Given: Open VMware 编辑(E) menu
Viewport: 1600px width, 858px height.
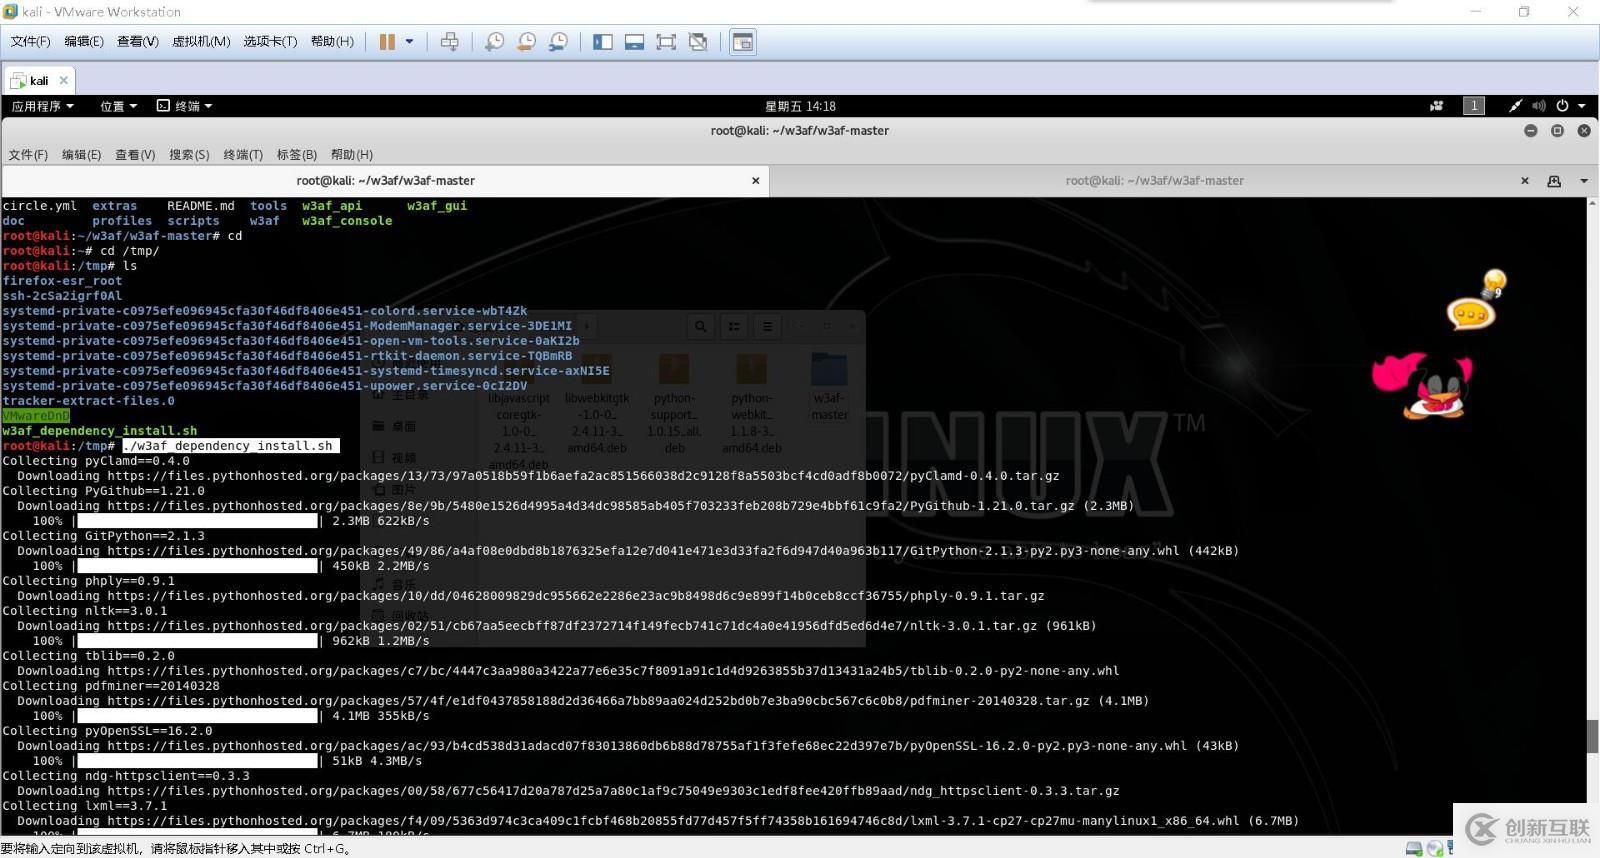Looking at the screenshot, I should 84,42.
